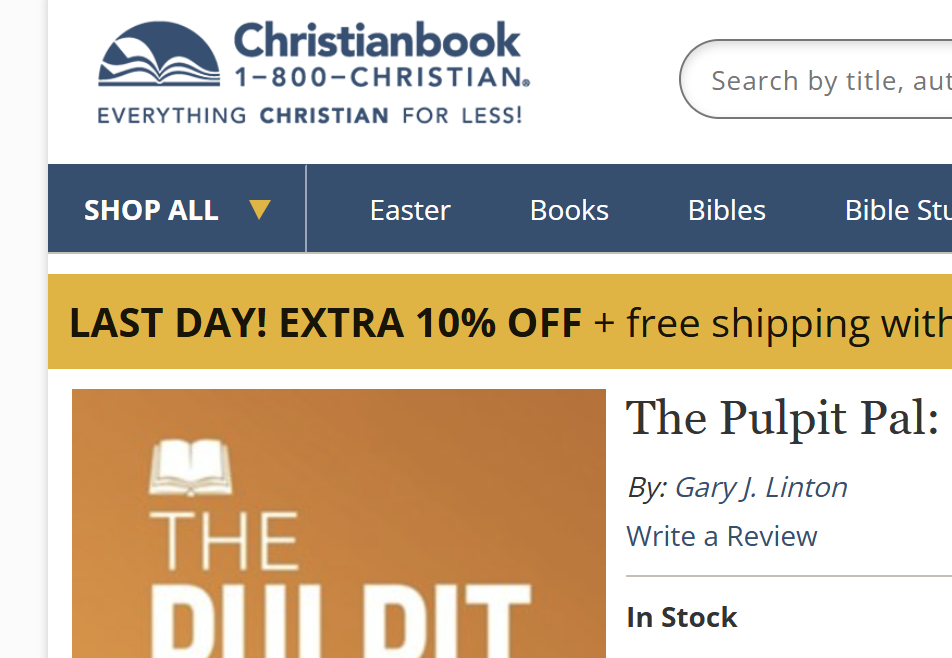Follow the Gary J. Linton author link
This screenshot has height=658, width=952.
coord(761,487)
